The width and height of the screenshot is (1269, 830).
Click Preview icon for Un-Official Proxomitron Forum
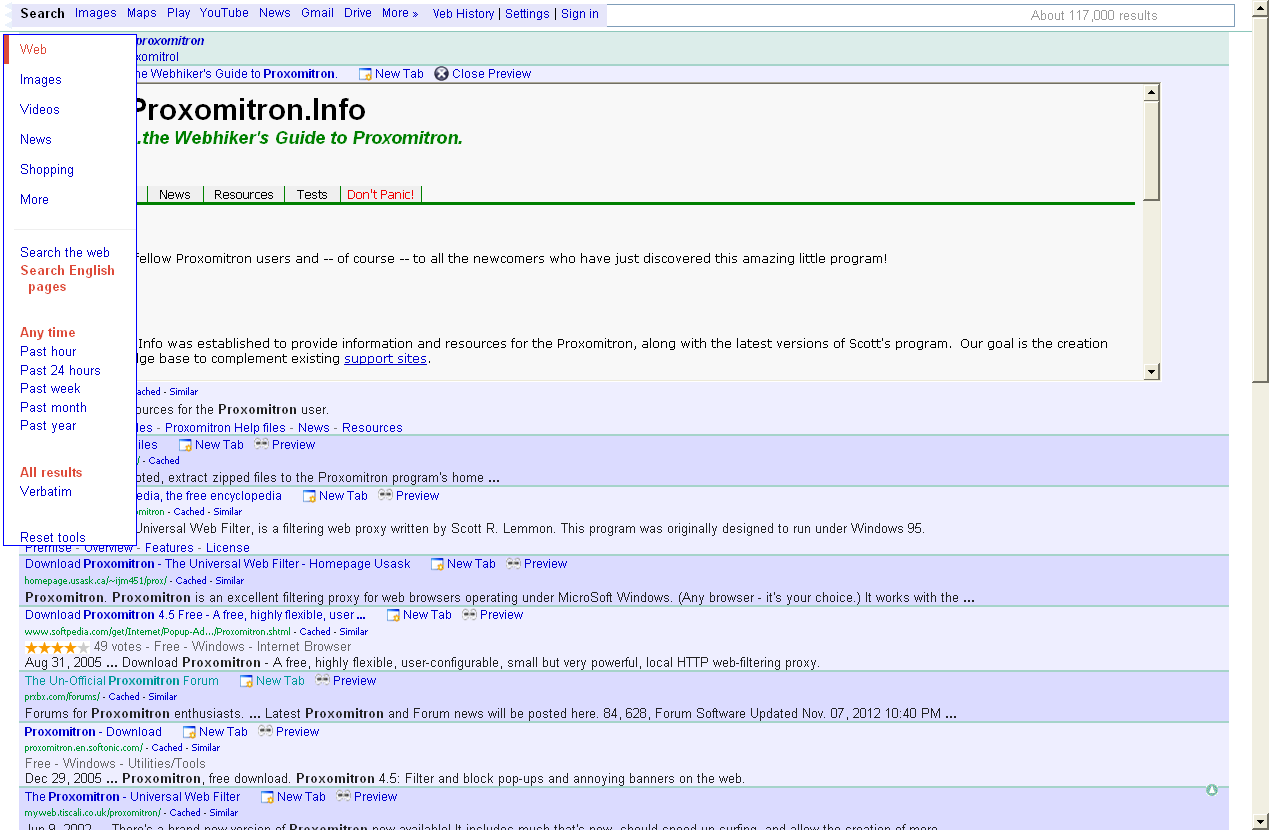(322, 681)
